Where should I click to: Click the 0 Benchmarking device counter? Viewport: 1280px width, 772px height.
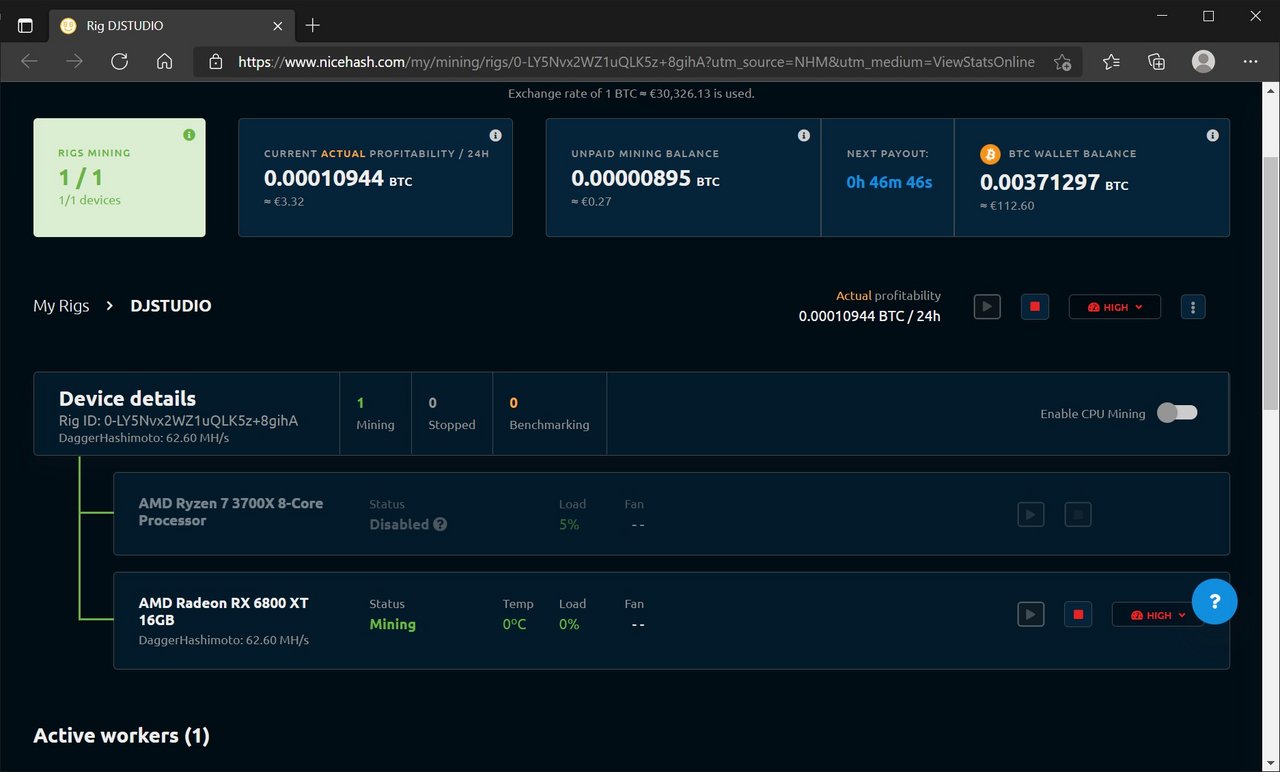click(549, 413)
